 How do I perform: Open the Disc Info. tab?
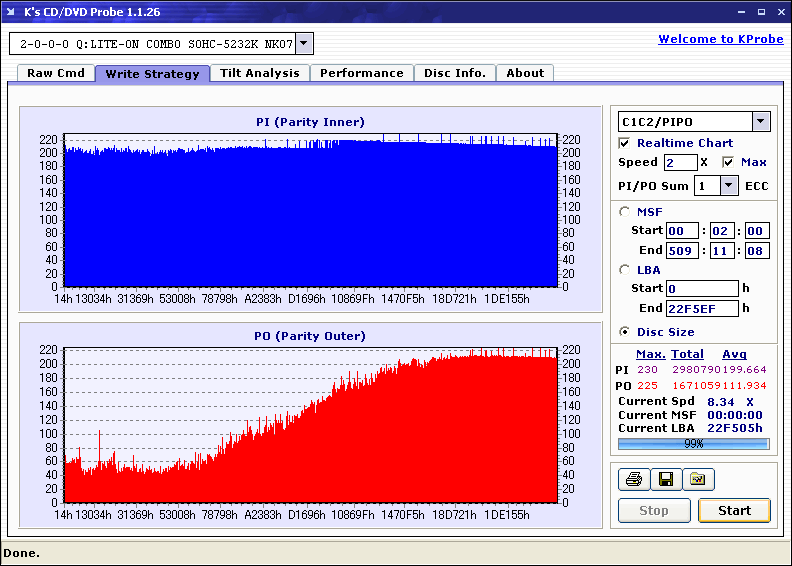click(454, 73)
